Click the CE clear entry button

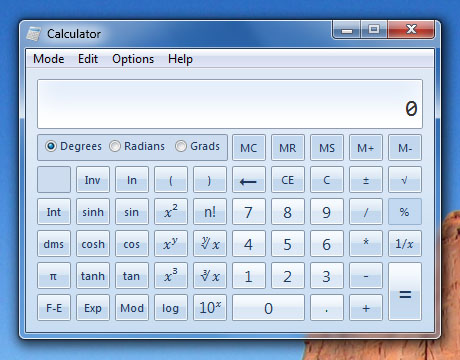[x=288, y=180]
